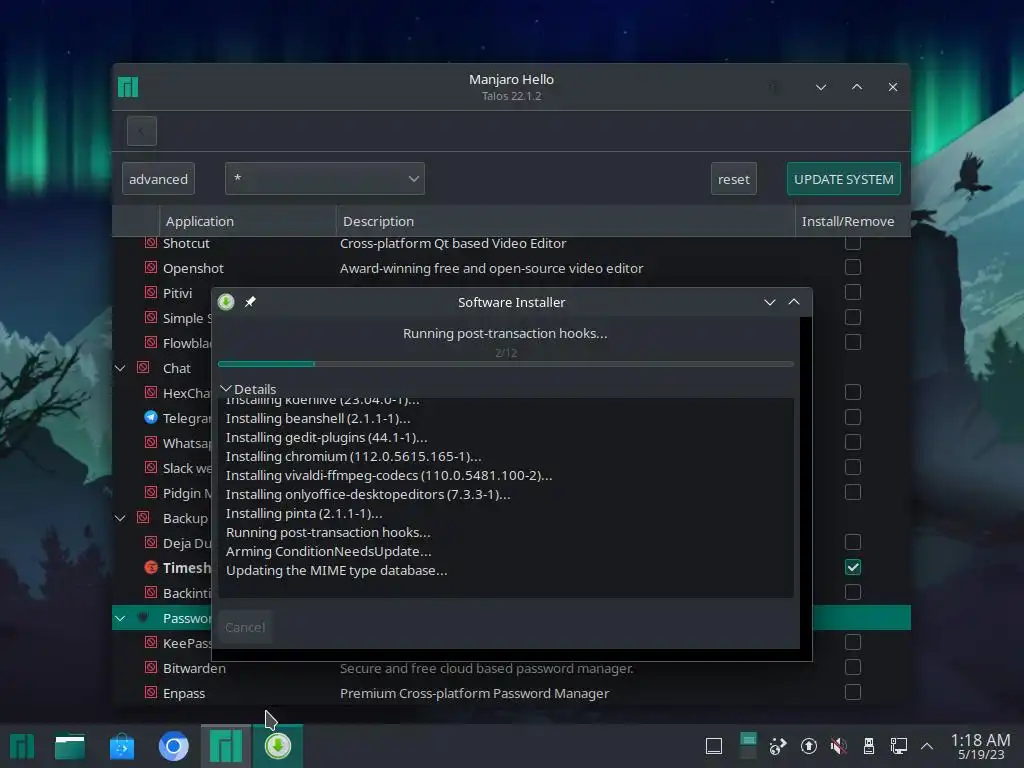Expand hidden system tray icons arrow
Image resolution: width=1024 pixels, height=768 pixels.
[927, 746]
